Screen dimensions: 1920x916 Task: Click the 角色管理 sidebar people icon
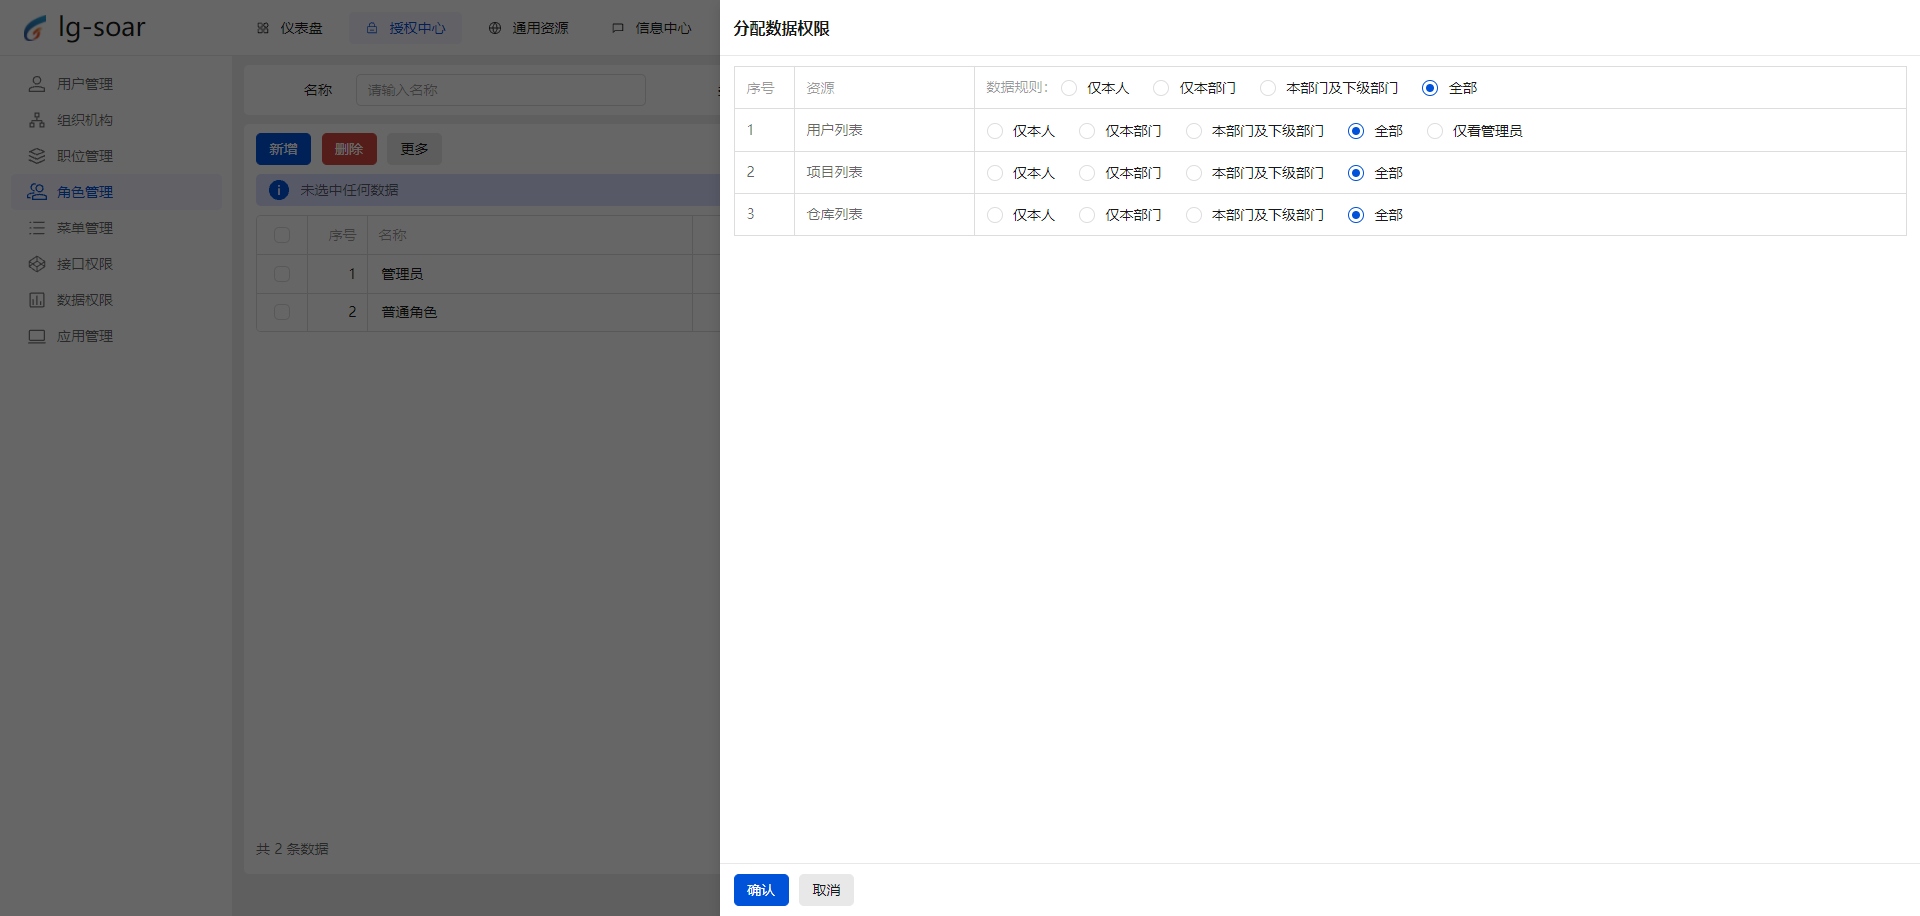[37, 192]
